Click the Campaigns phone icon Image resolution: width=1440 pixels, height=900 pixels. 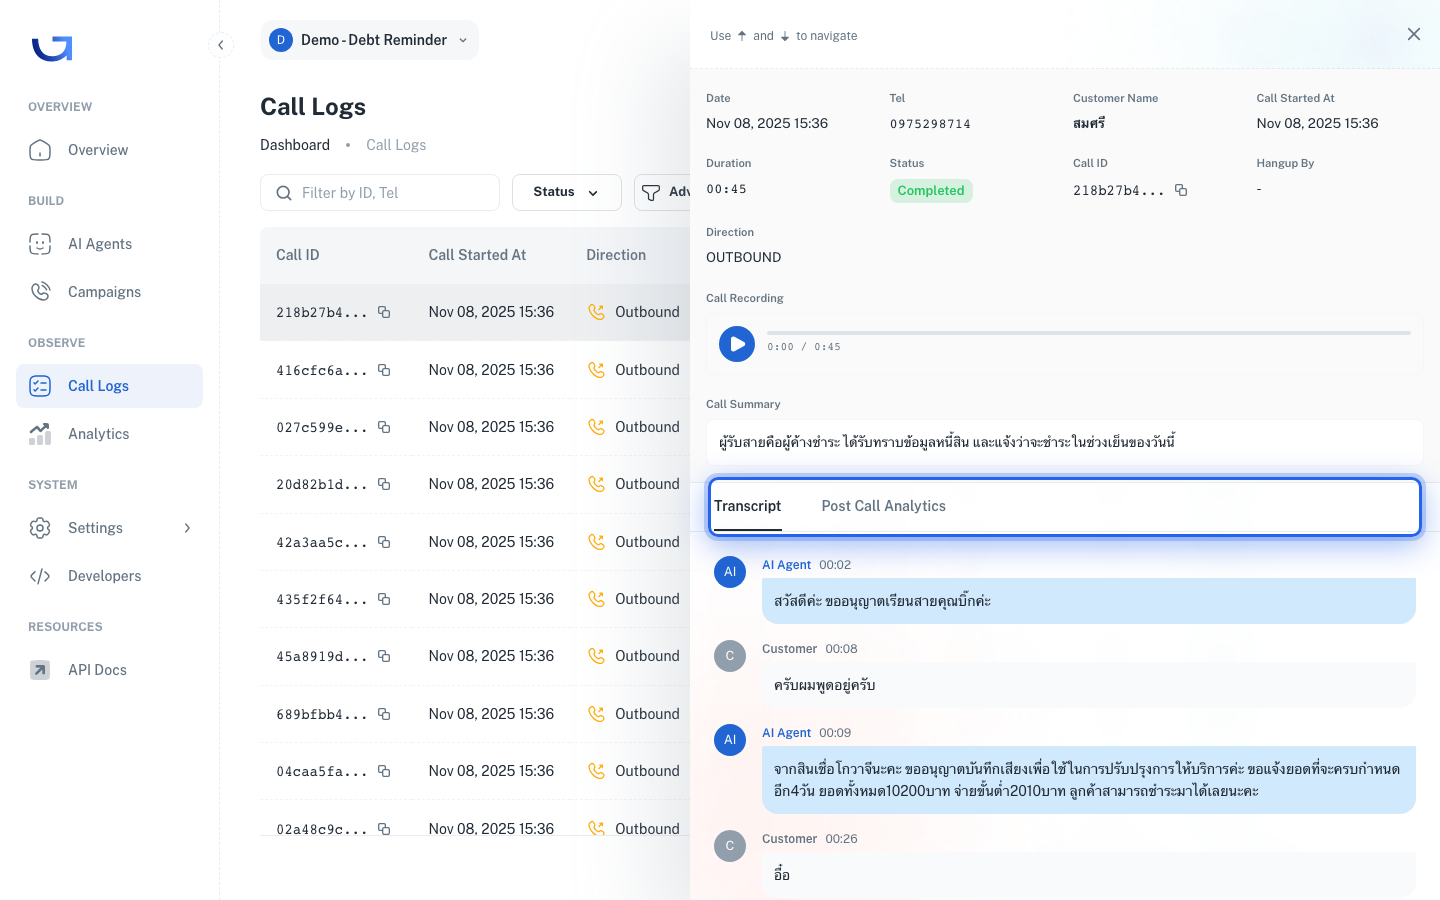pos(40,292)
